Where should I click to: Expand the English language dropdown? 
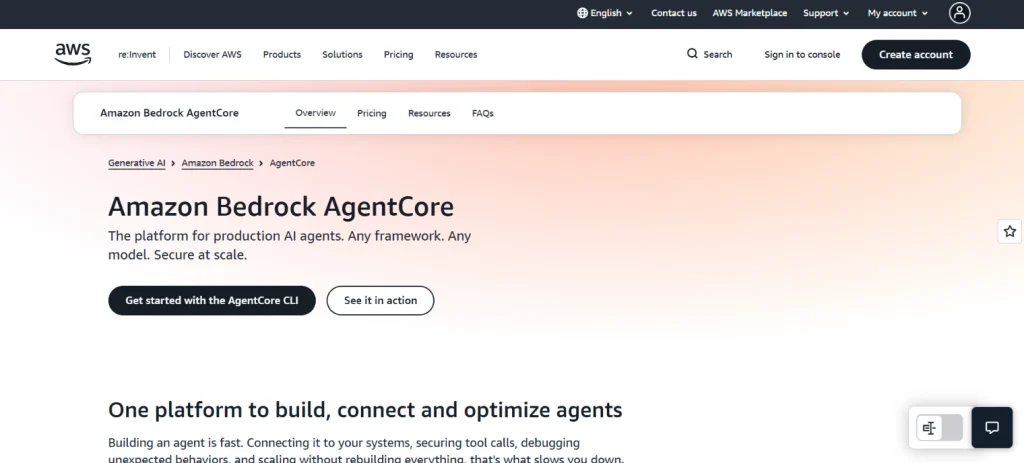point(605,13)
